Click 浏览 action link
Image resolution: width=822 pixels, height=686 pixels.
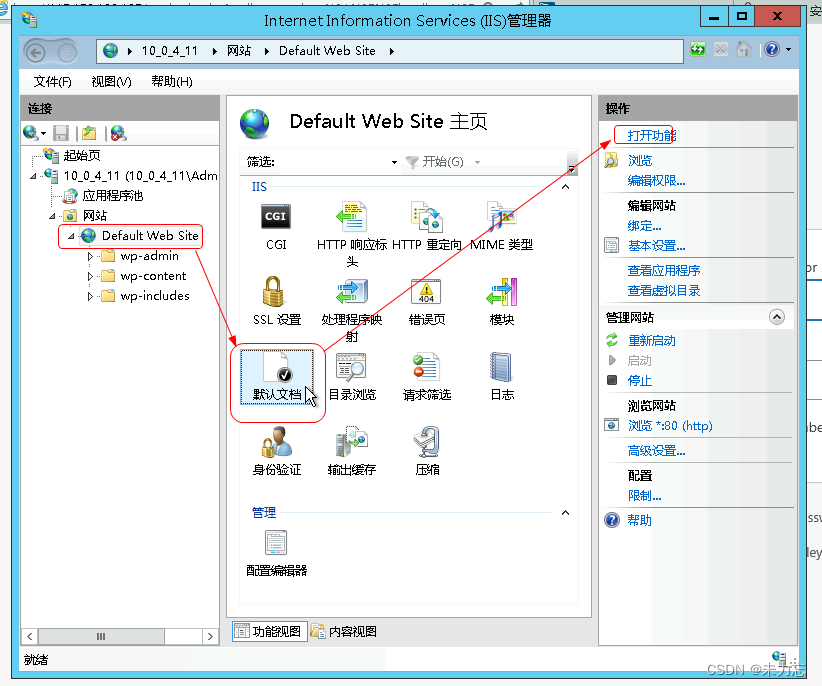coord(640,160)
